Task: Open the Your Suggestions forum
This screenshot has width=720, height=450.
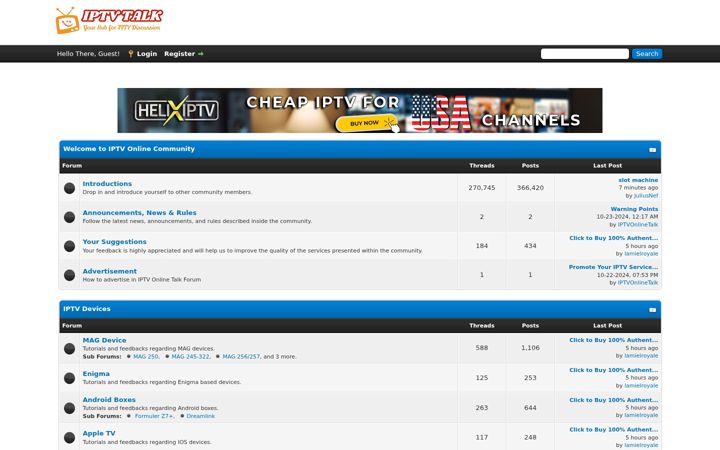Action: (x=114, y=242)
